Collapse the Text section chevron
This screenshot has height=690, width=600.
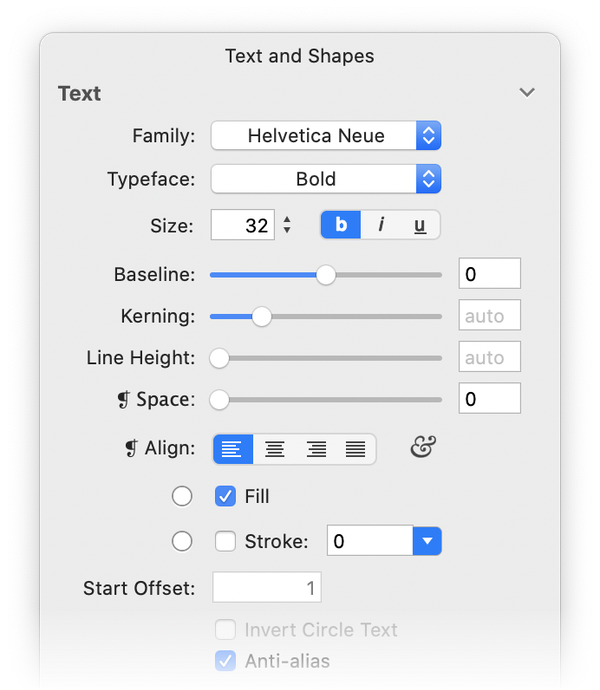point(527,93)
